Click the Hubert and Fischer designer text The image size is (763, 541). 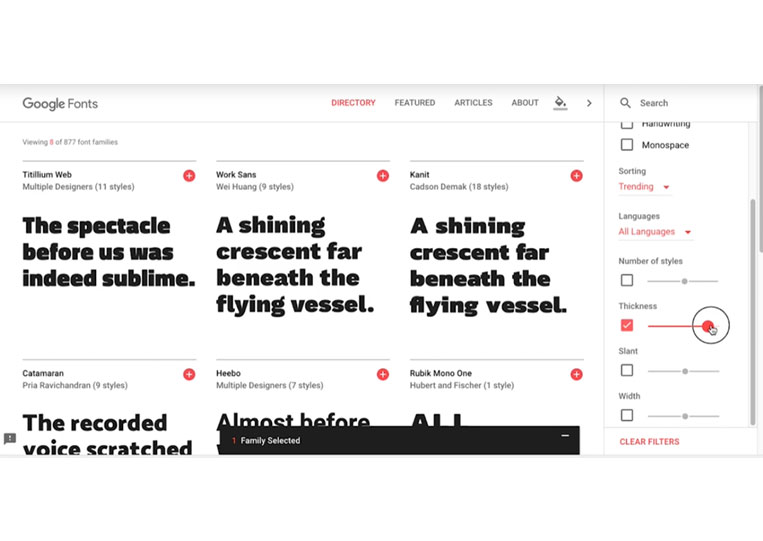[462, 385]
